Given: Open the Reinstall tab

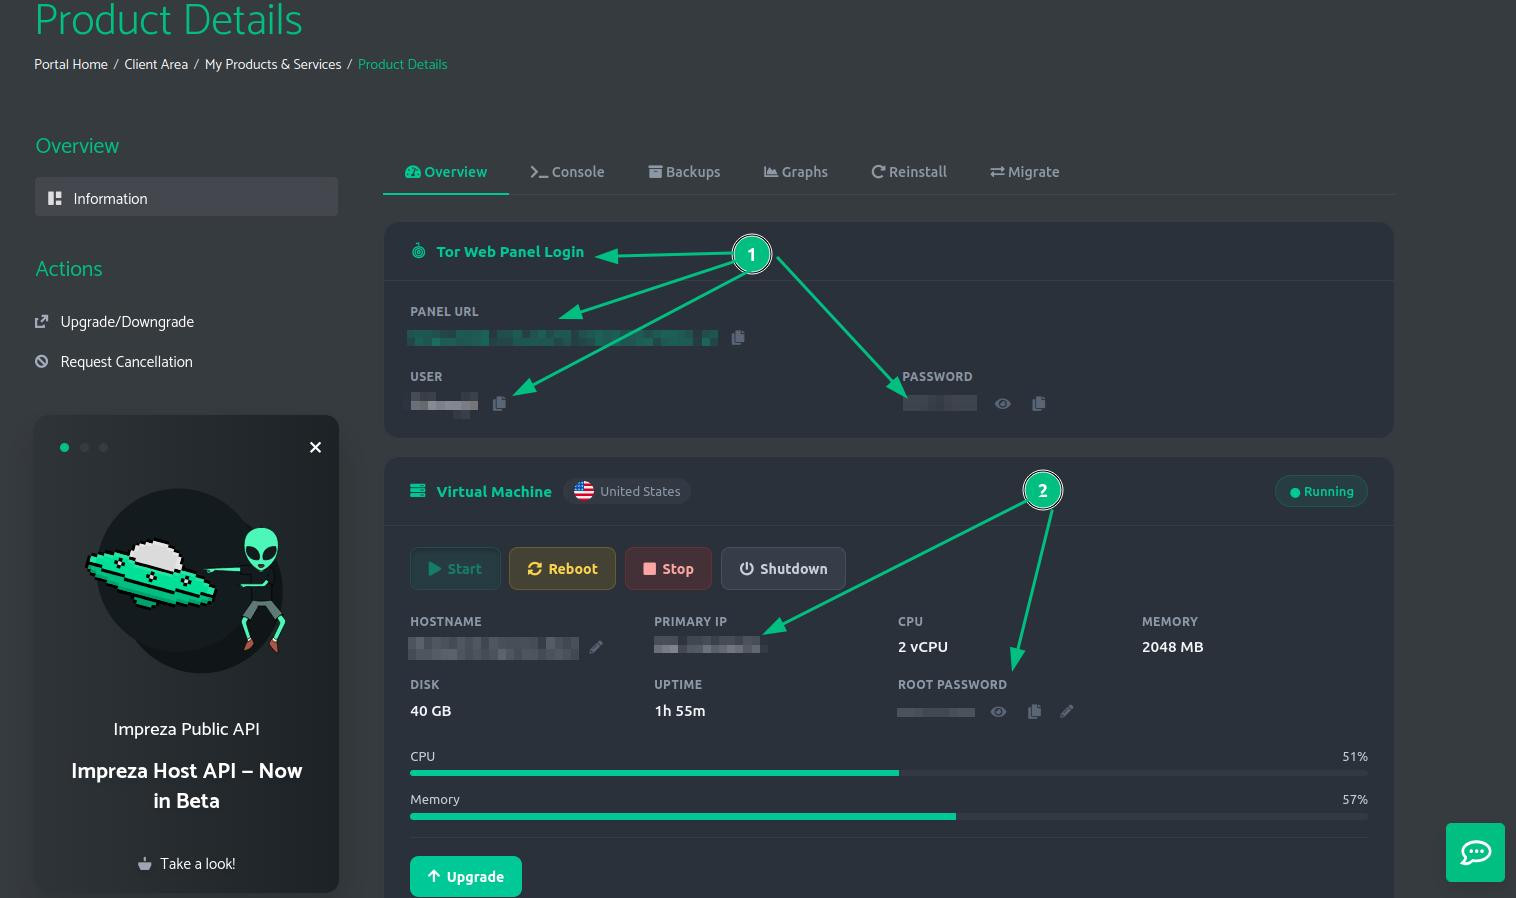Looking at the screenshot, I should tap(909, 172).
